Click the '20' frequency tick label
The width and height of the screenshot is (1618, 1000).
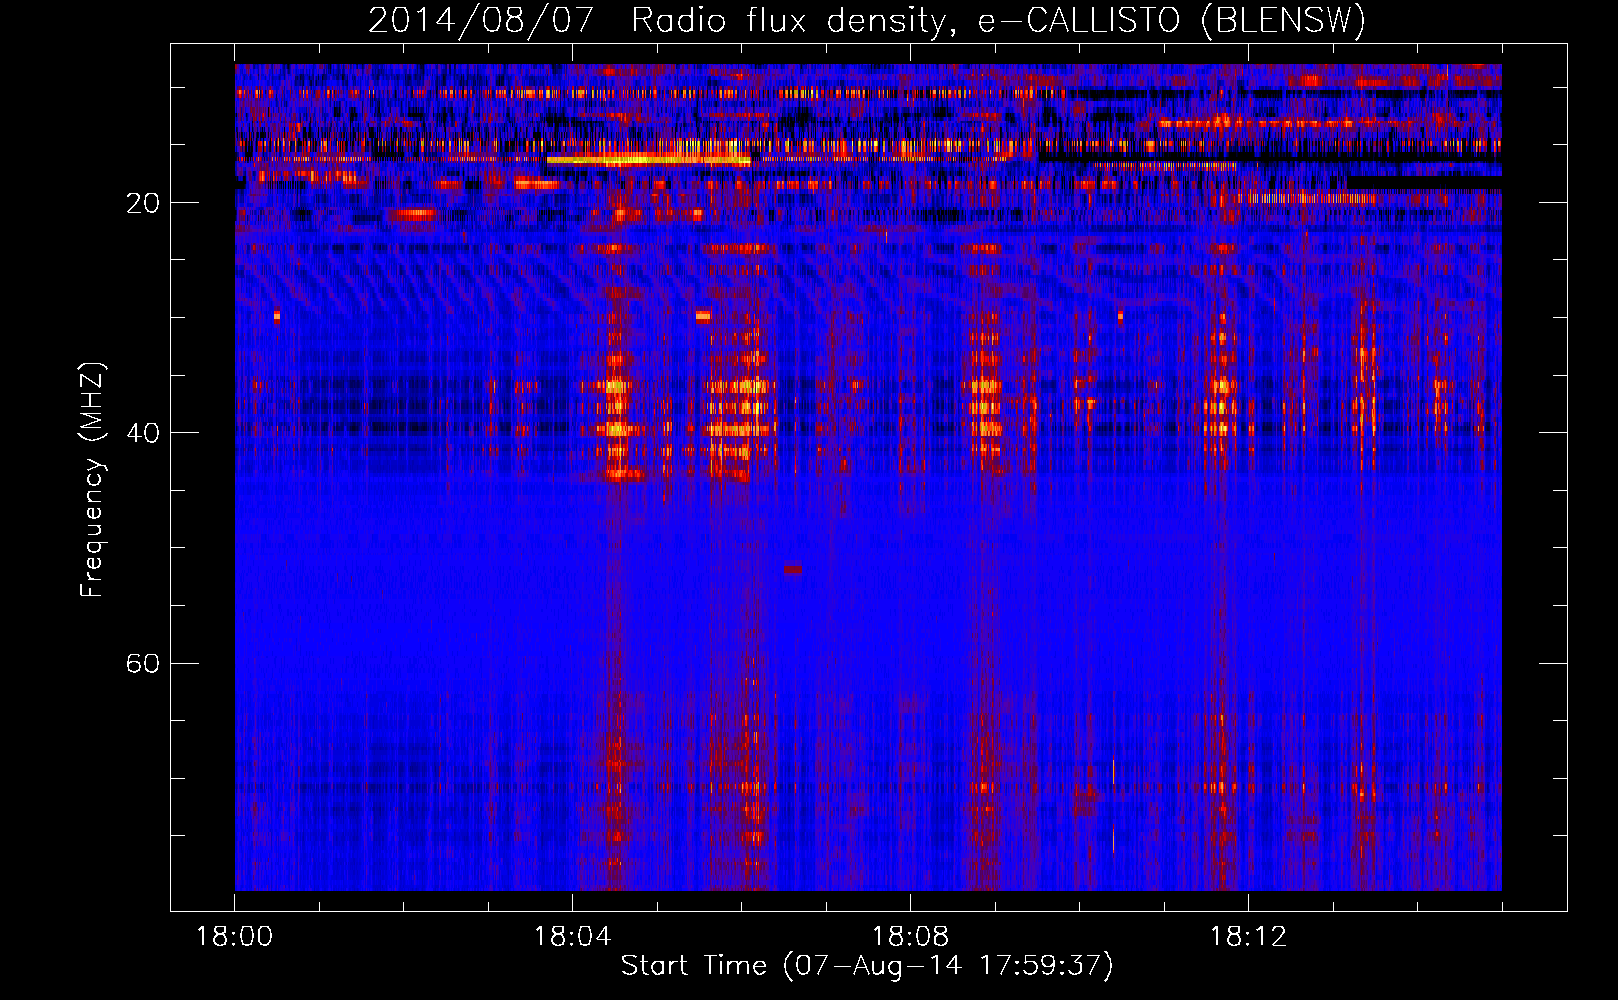point(143,203)
